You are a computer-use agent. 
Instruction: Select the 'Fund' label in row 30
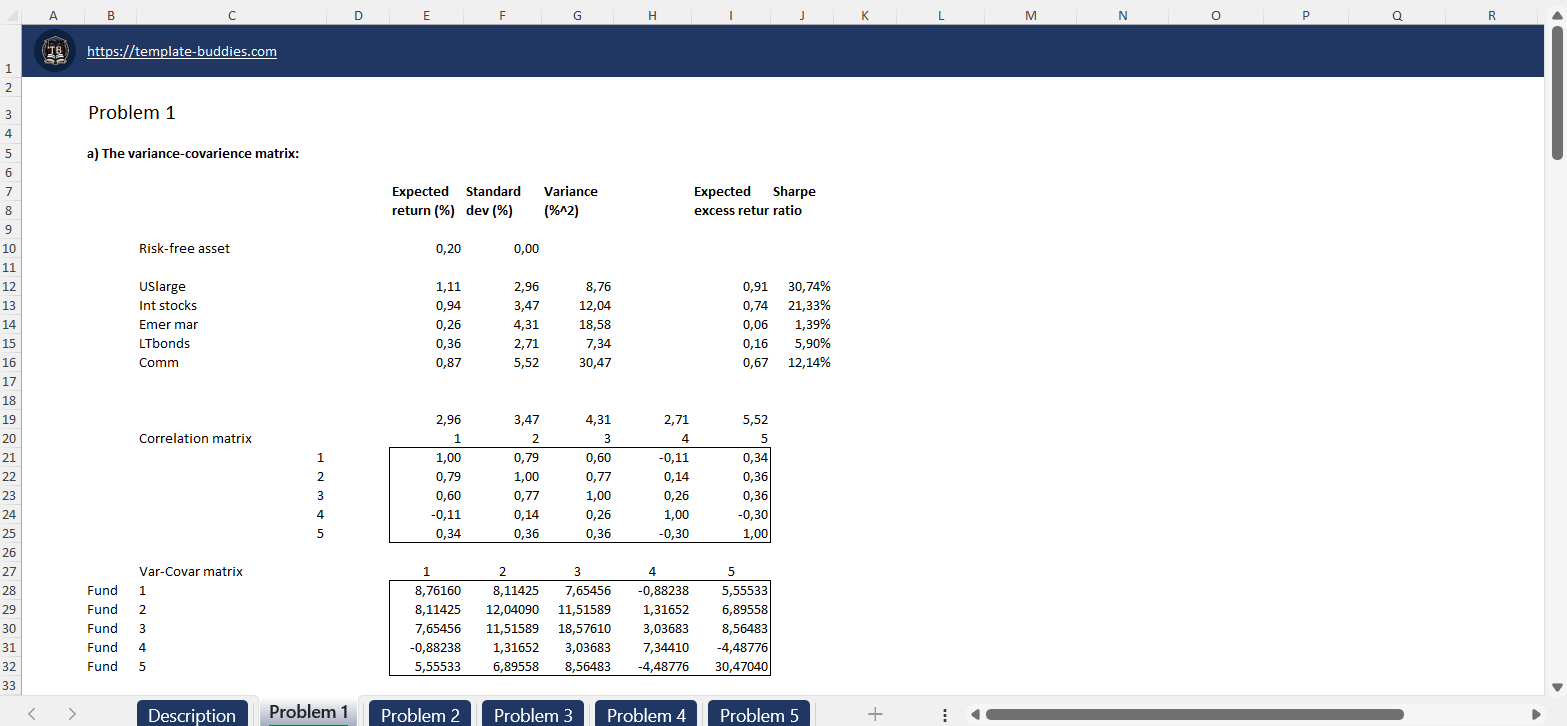click(102, 629)
